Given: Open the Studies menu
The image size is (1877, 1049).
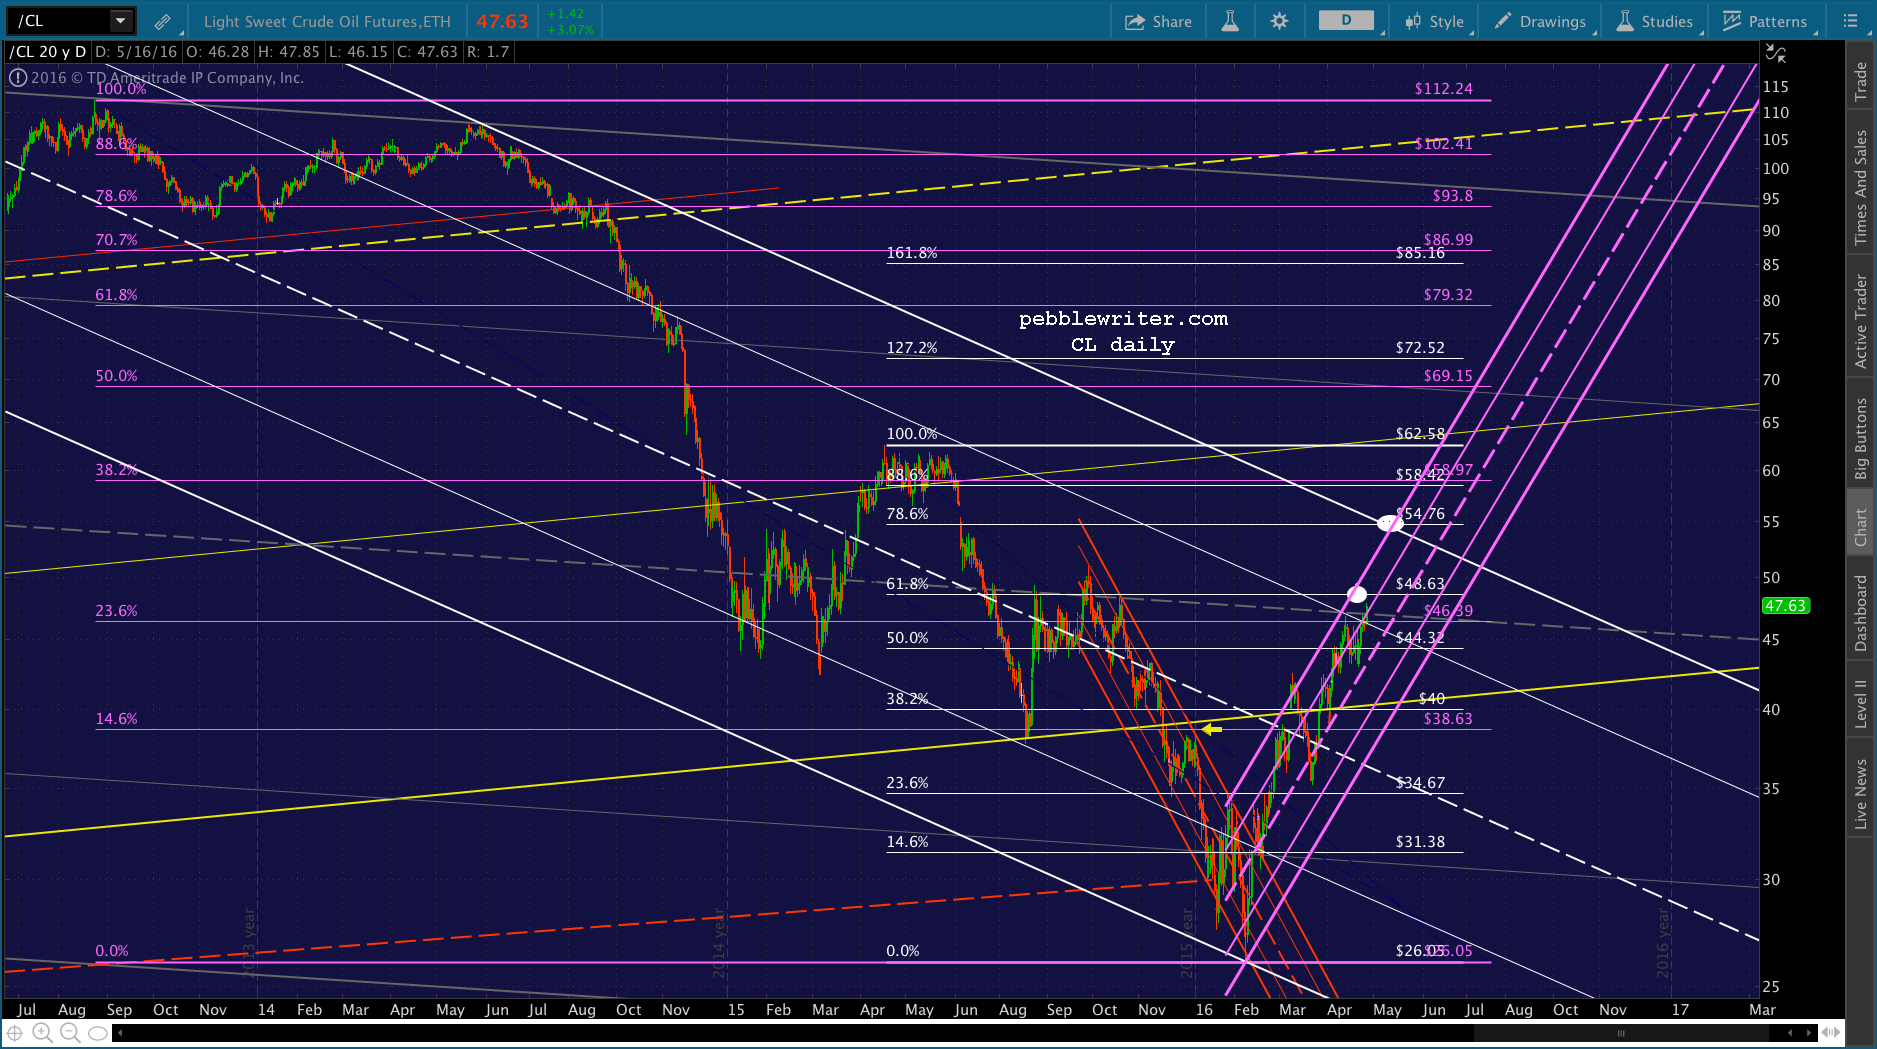Looking at the screenshot, I should click(1654, 21).
